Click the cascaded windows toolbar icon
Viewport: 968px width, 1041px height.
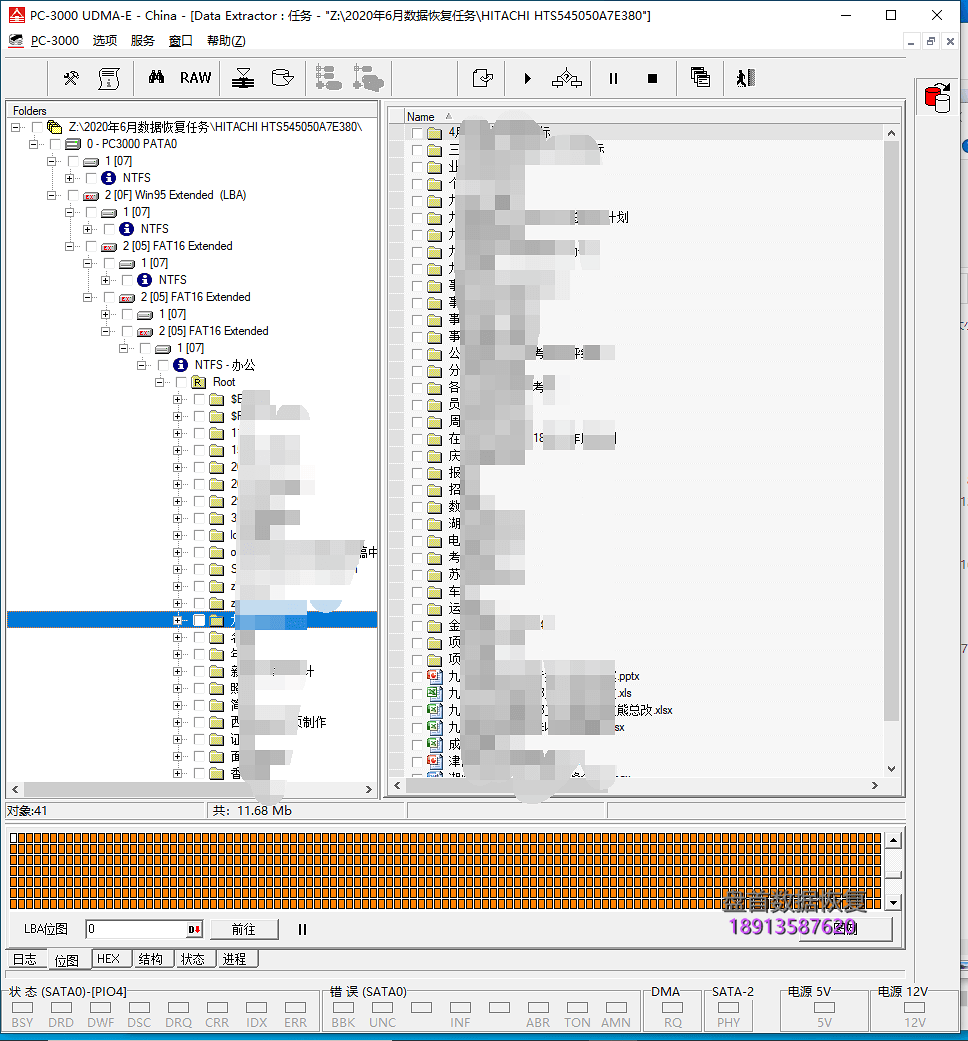tap(700, 78)
